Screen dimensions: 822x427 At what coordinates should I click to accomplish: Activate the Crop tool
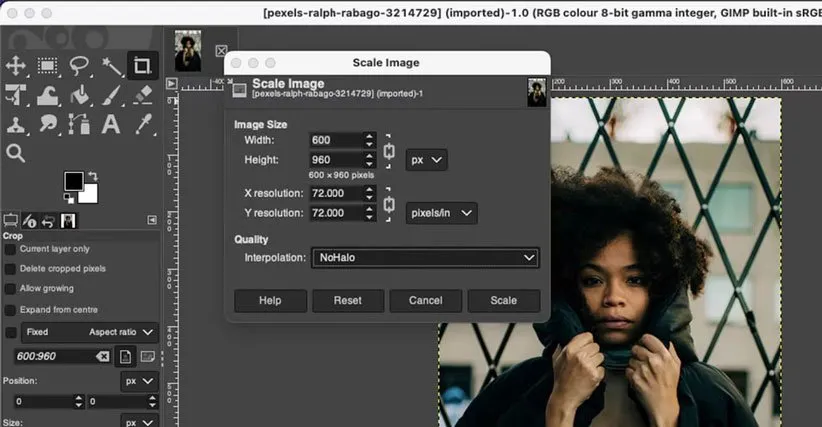142,66
